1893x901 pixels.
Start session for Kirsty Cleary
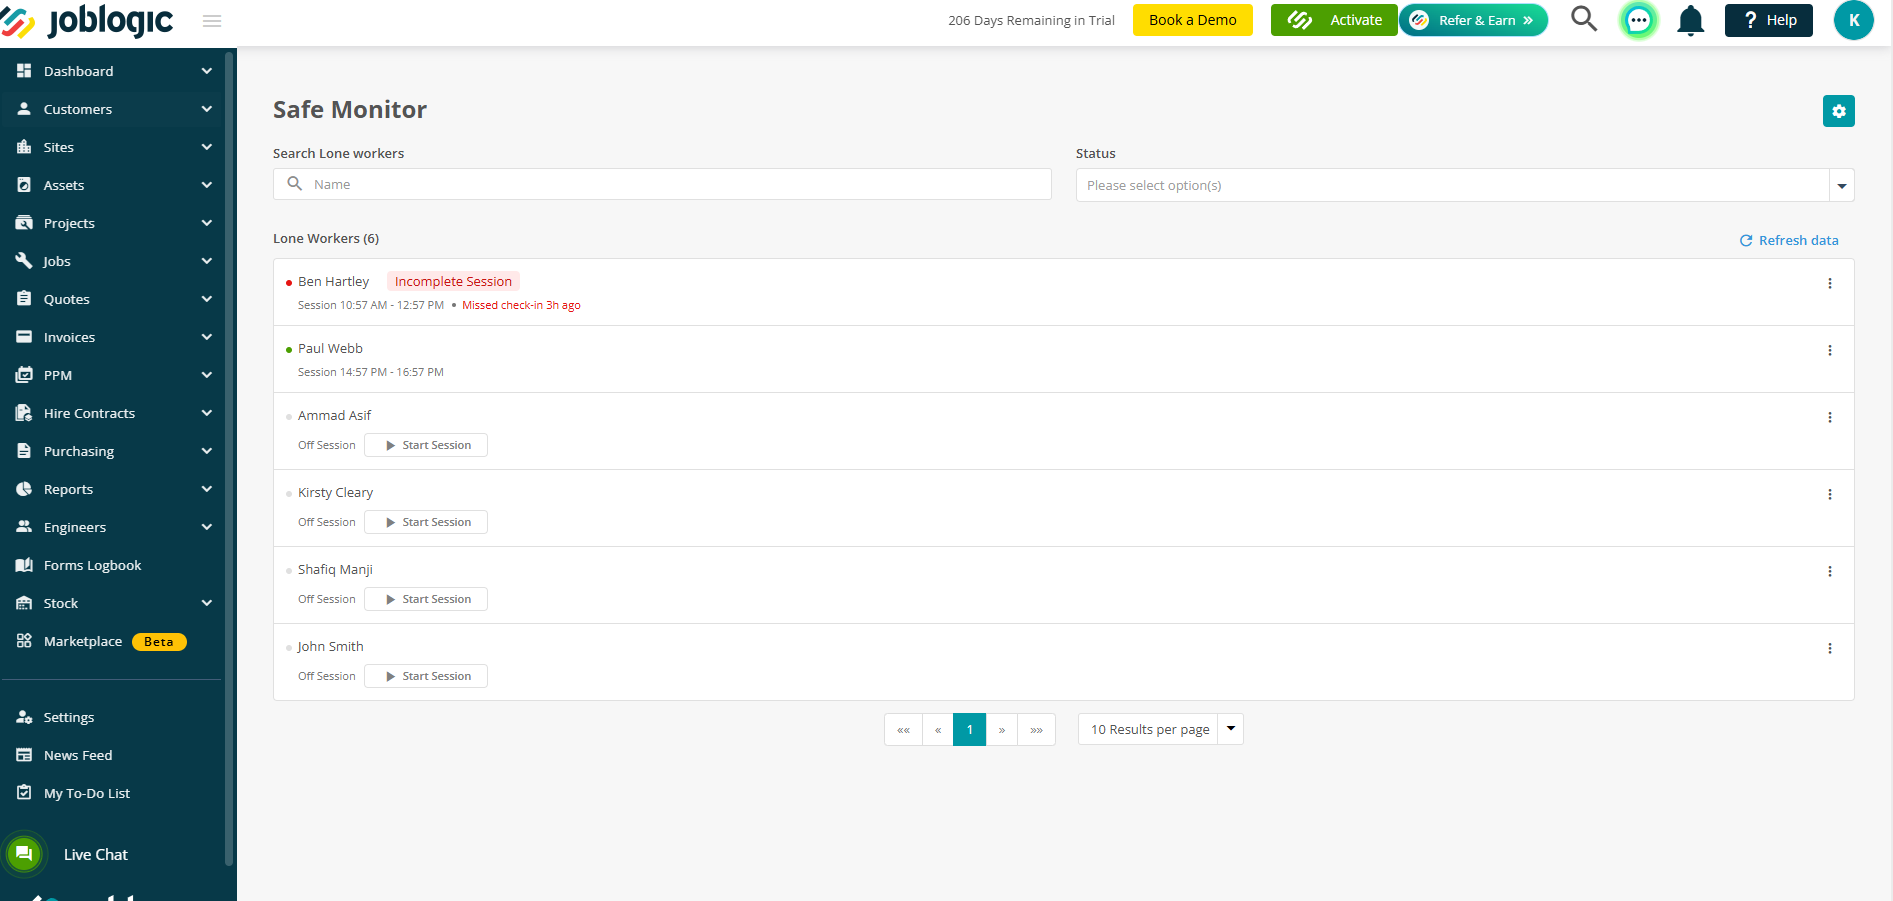(x=426, y=522)
